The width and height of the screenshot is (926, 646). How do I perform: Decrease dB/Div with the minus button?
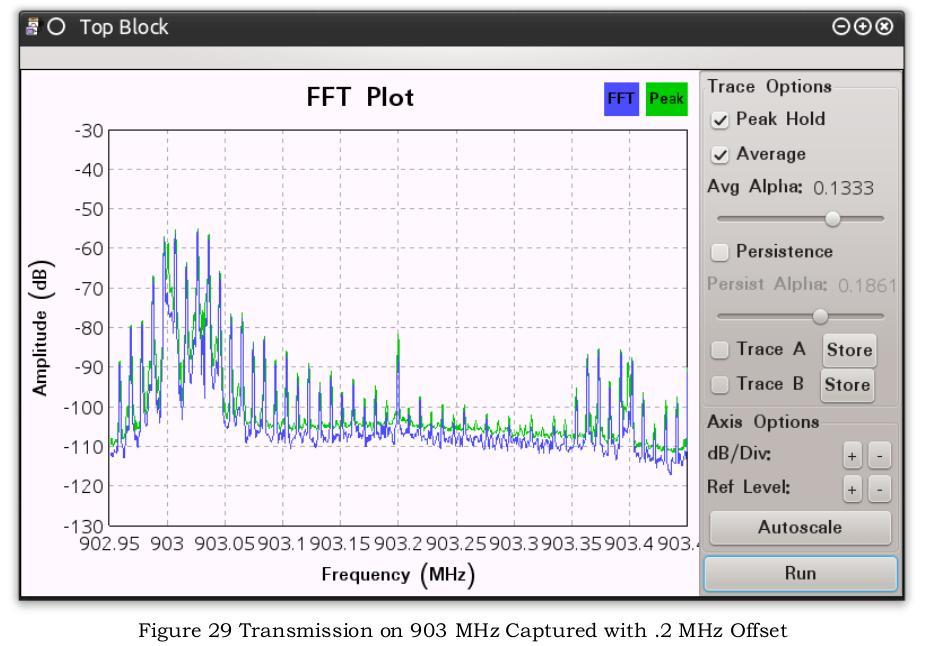pos(880,456)
